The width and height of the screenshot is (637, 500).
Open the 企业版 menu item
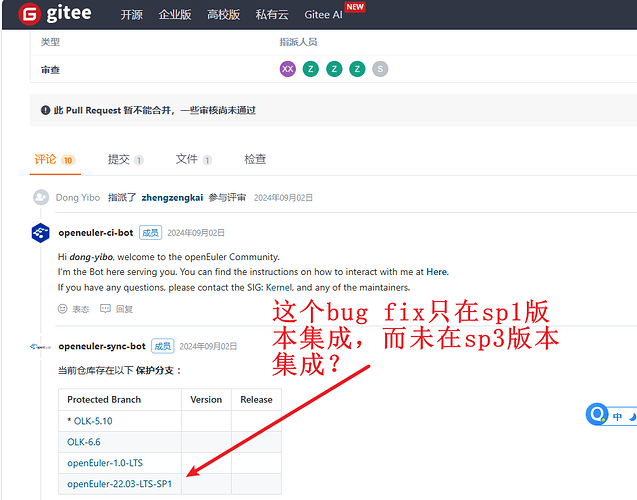click(175, 15)
